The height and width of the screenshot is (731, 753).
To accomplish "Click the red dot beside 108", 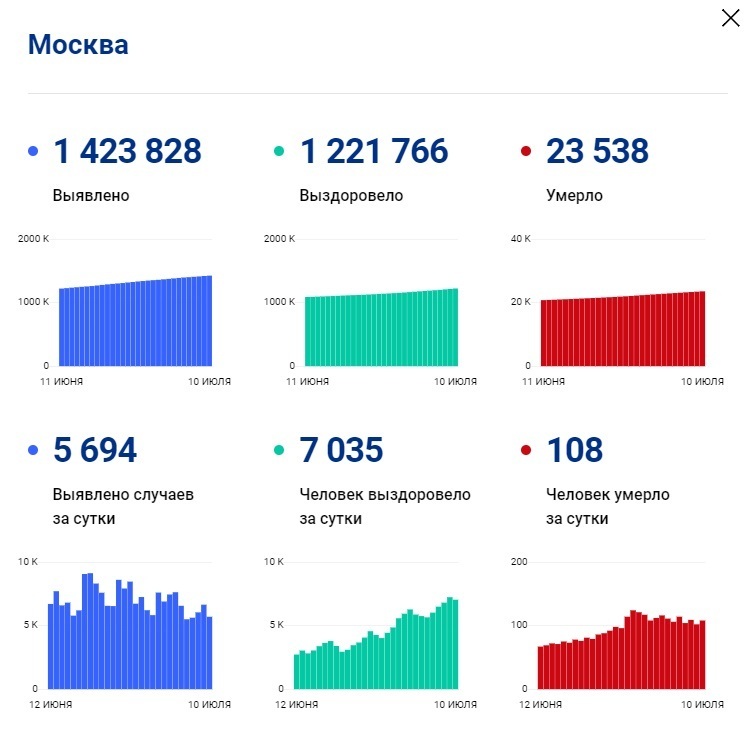I will (526, 451).
